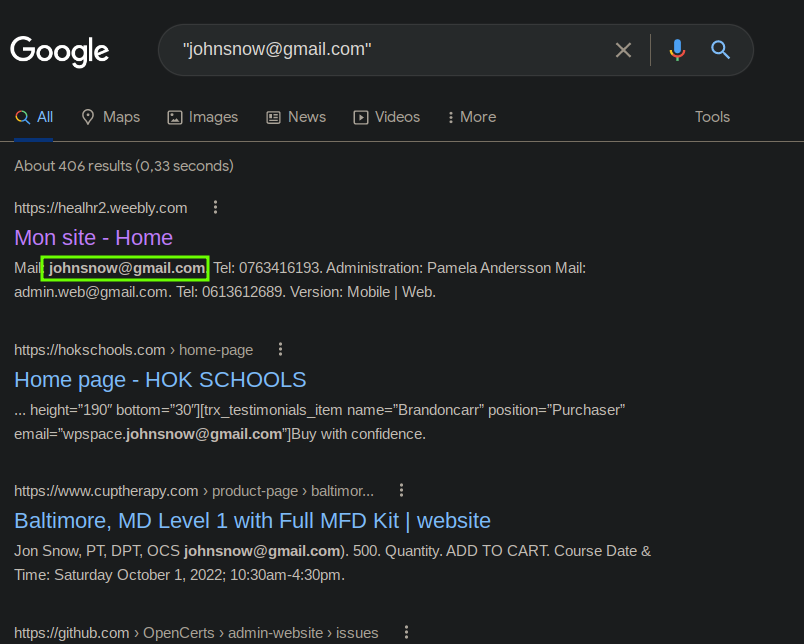This screenshot has height=644, width=804.
Task: Clear the search query with X icon
Action: point(623,50)
